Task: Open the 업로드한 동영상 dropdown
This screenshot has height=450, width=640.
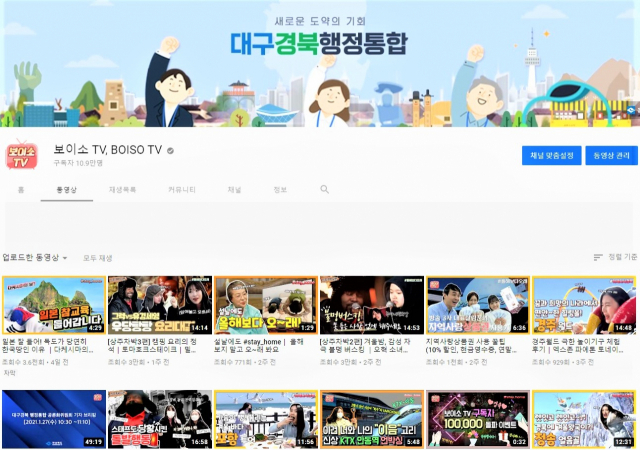Action: click(35, 257)
